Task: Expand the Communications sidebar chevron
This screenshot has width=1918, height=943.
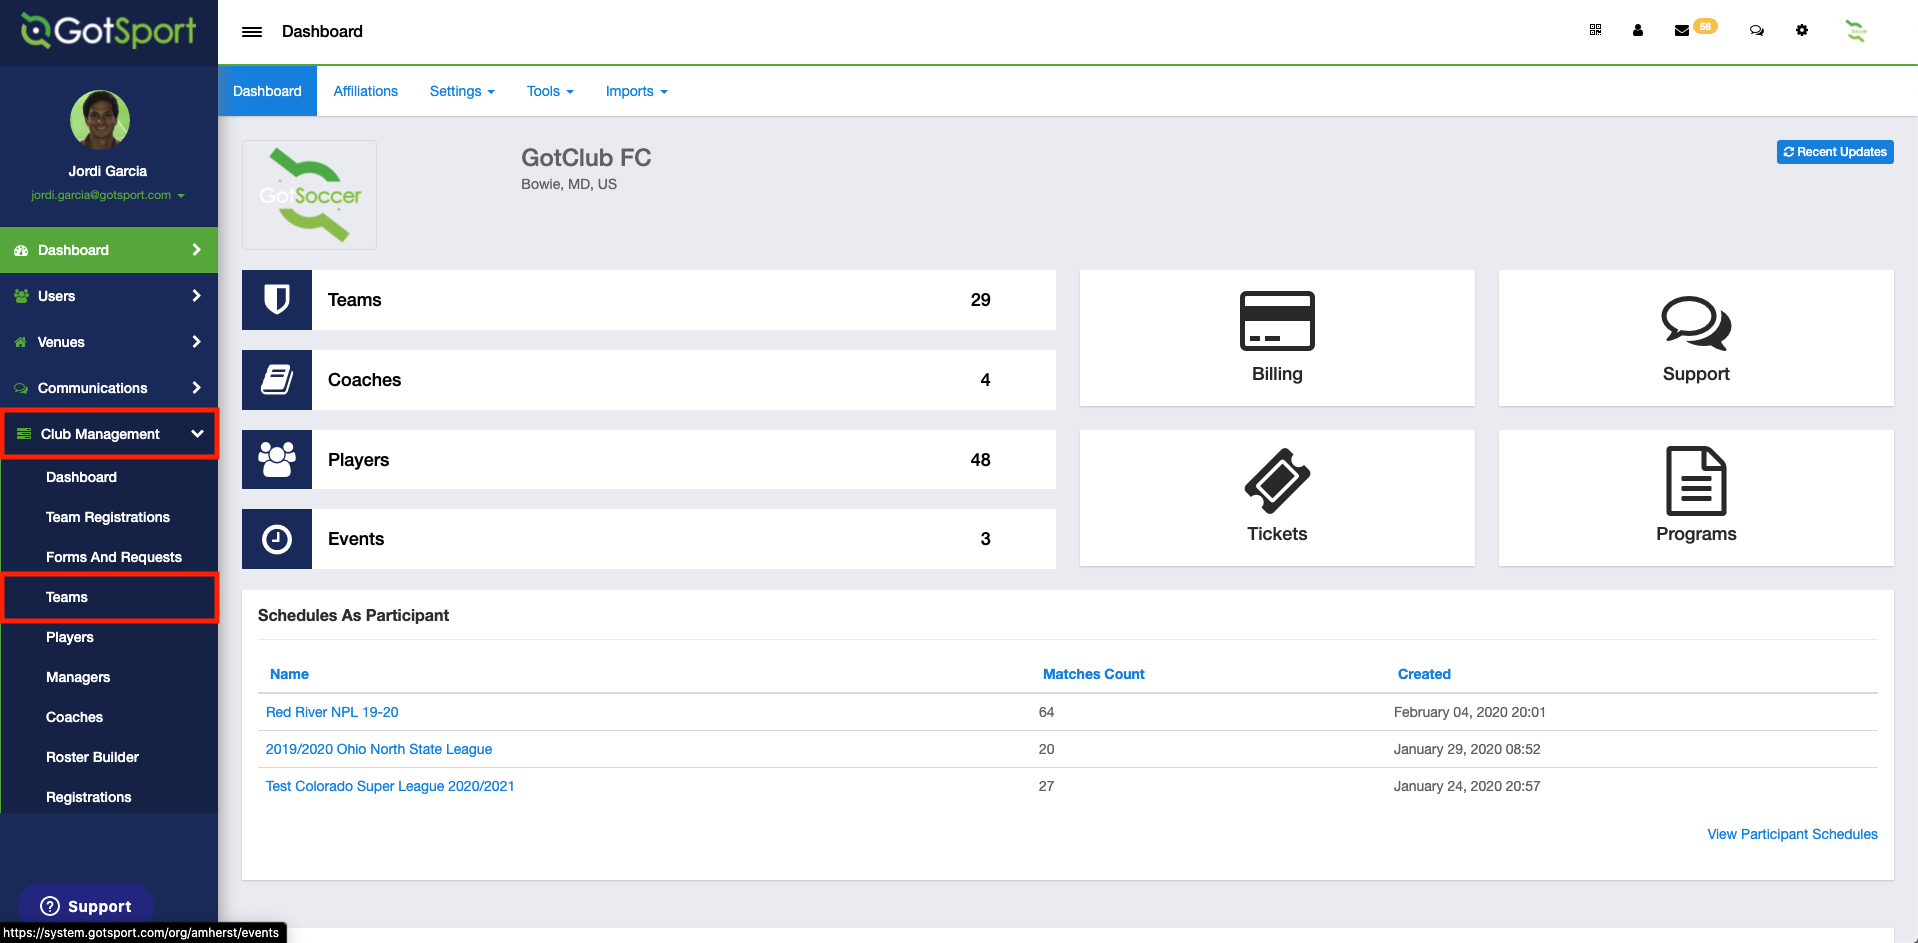Action: [197, 388]
